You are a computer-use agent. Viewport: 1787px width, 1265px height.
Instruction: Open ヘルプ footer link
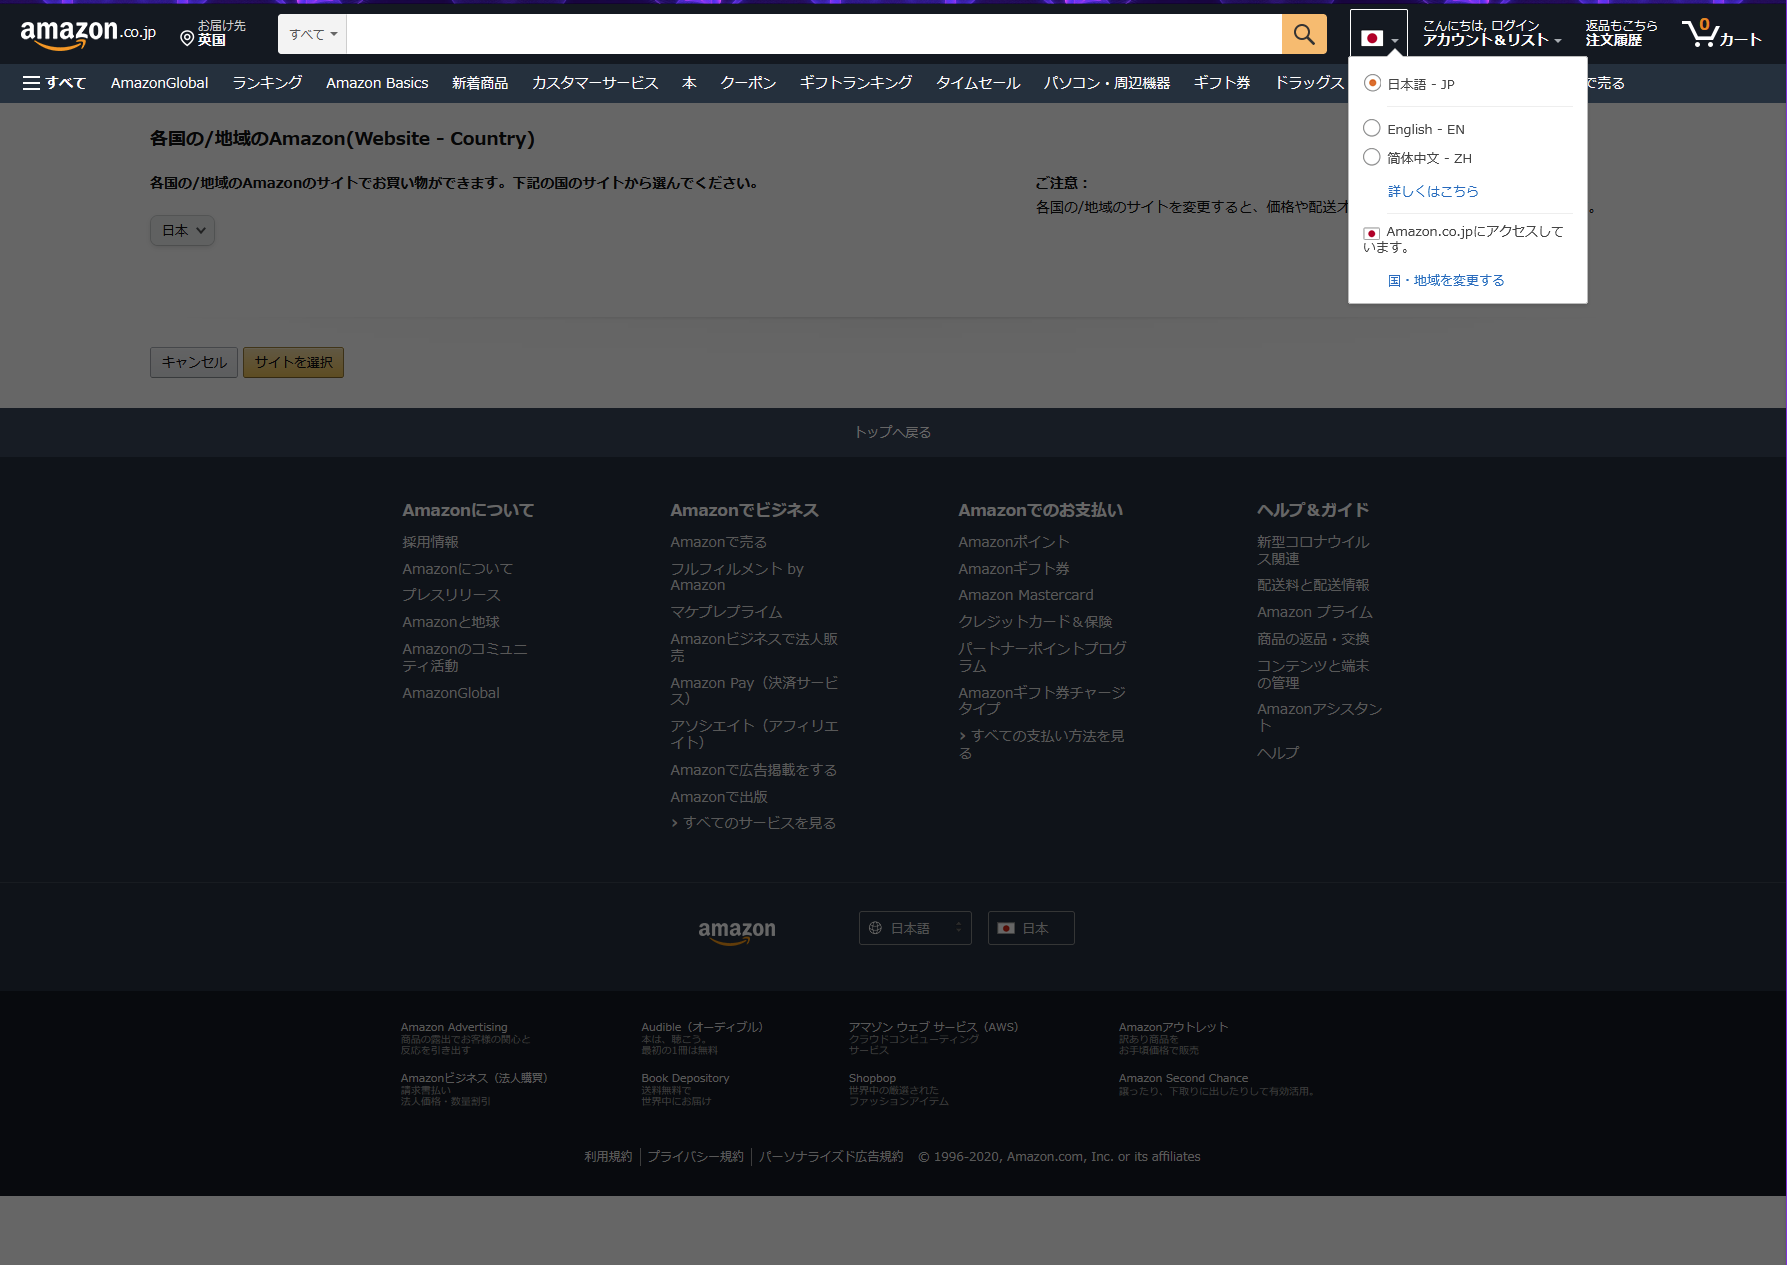1278,753
